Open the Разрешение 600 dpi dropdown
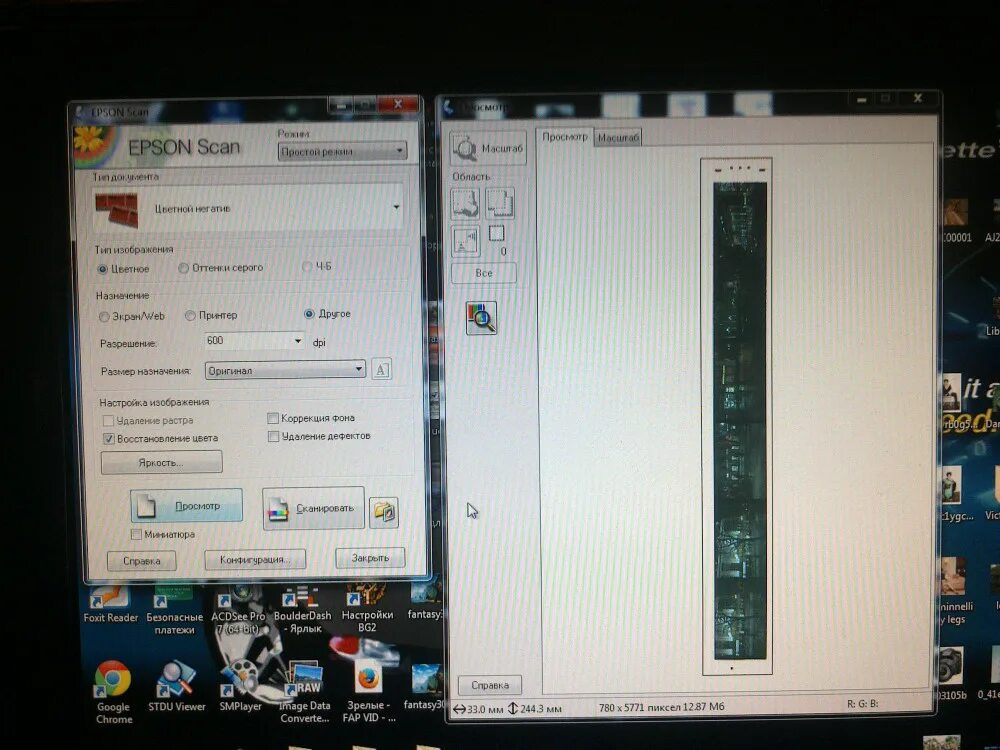The image size is (1000, 750). [x=254, y=341]
